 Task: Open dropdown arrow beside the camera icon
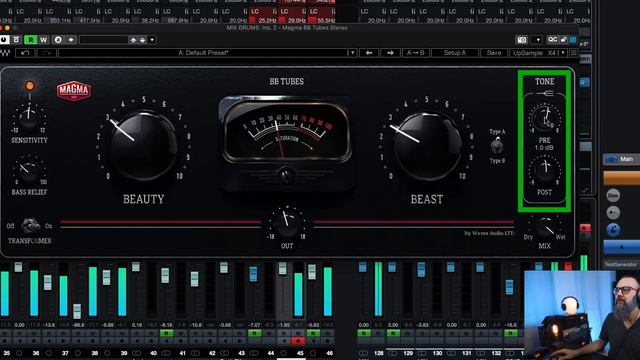click(538, 40)
